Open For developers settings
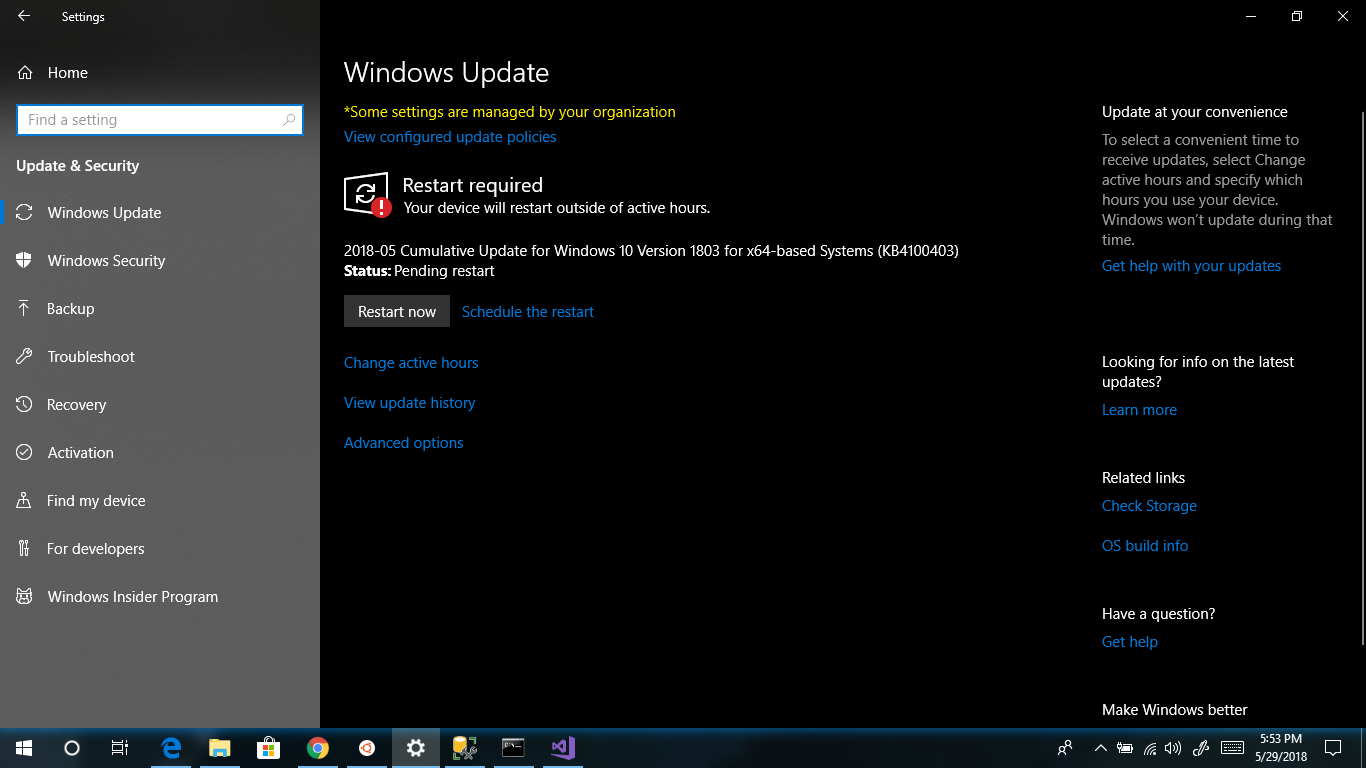 pos(160,549)
